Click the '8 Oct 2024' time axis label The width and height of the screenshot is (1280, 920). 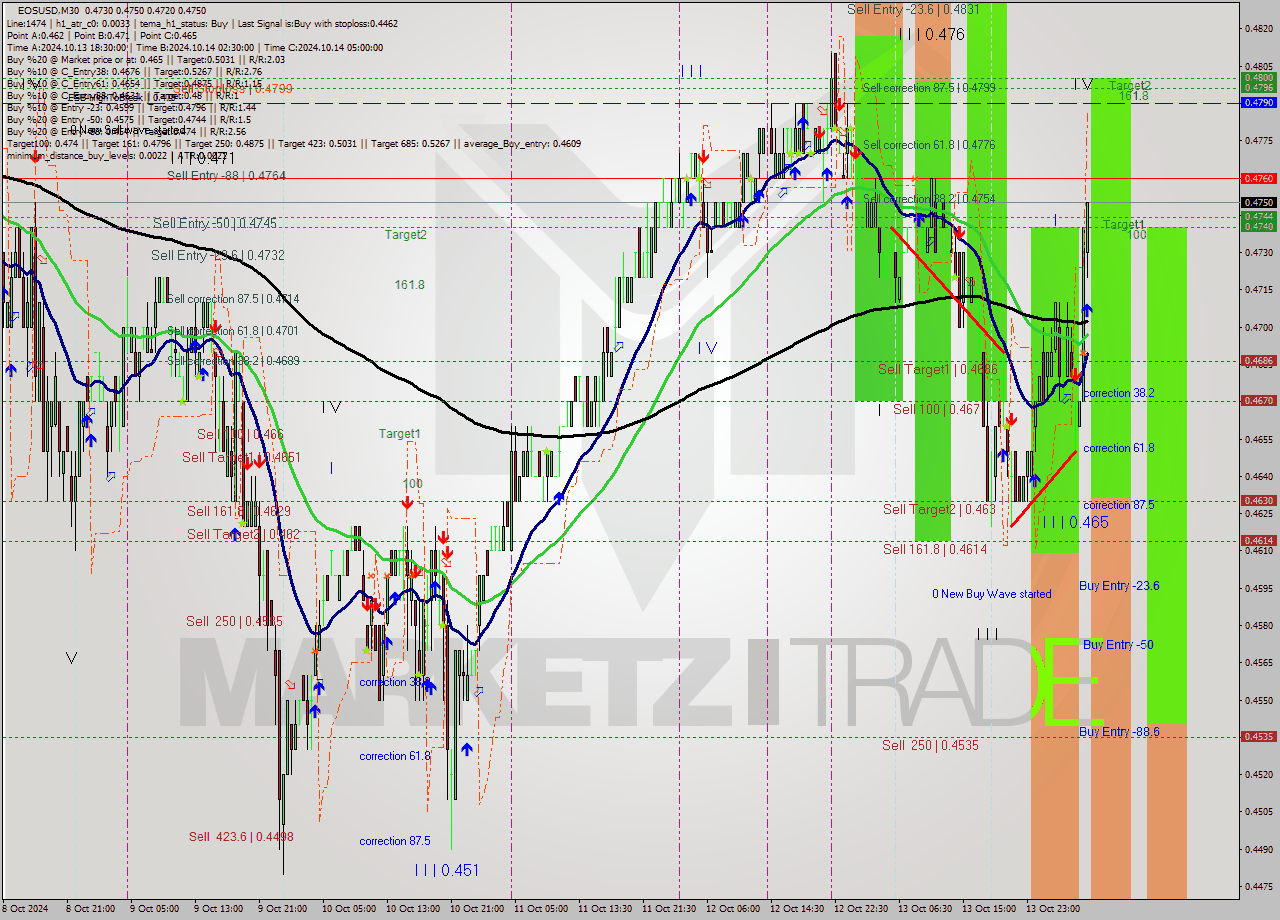point(27,909)
